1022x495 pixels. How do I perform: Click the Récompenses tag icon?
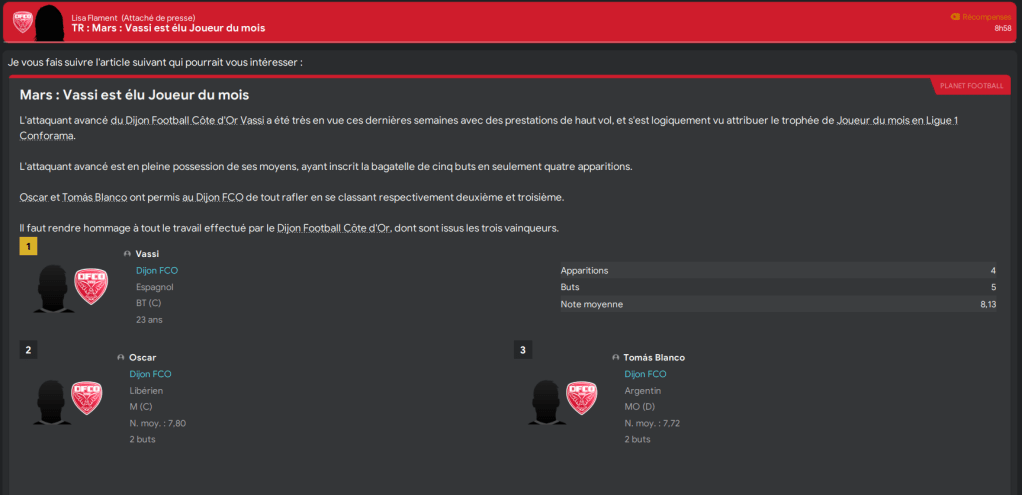(955, 16)
